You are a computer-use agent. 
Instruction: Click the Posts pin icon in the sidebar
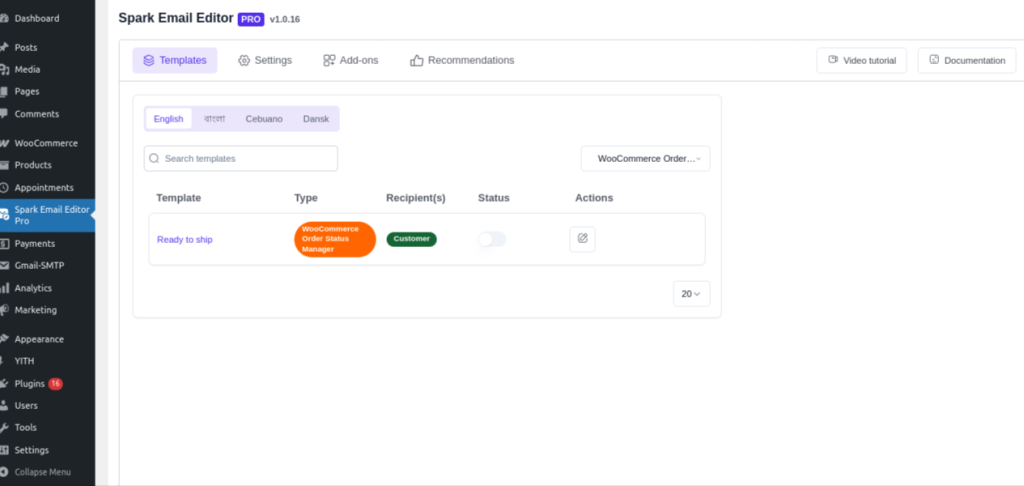(x=4, y=47)
